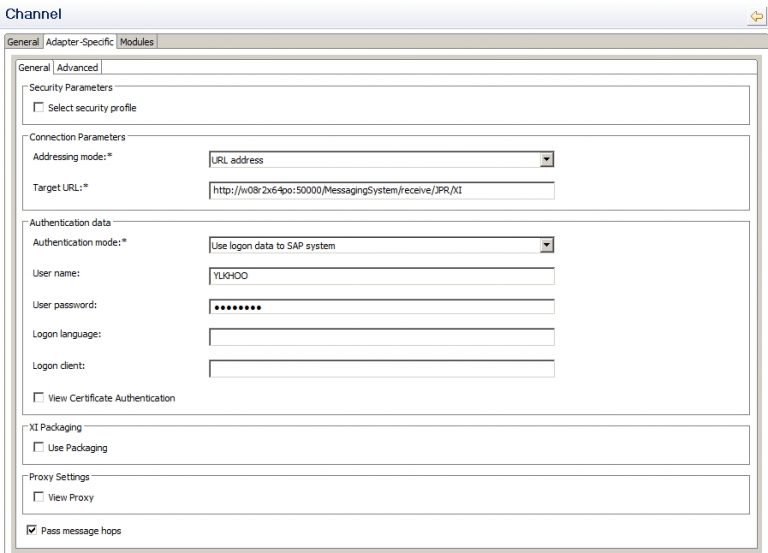
Task: Switch to the Advanced sub-tab
Action: pyautogui.click(x=77, y=68)
